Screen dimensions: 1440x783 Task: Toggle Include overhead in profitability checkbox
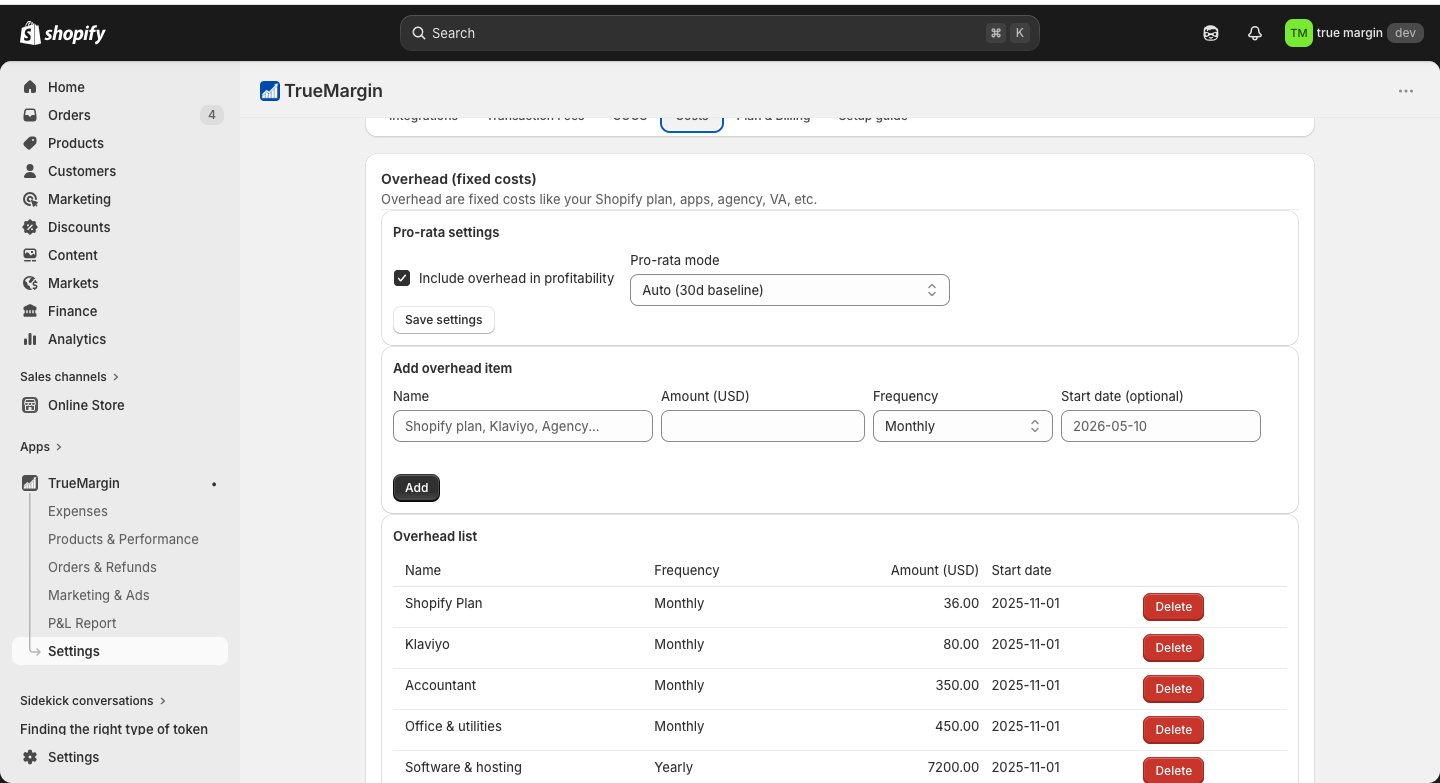[402, 278]
